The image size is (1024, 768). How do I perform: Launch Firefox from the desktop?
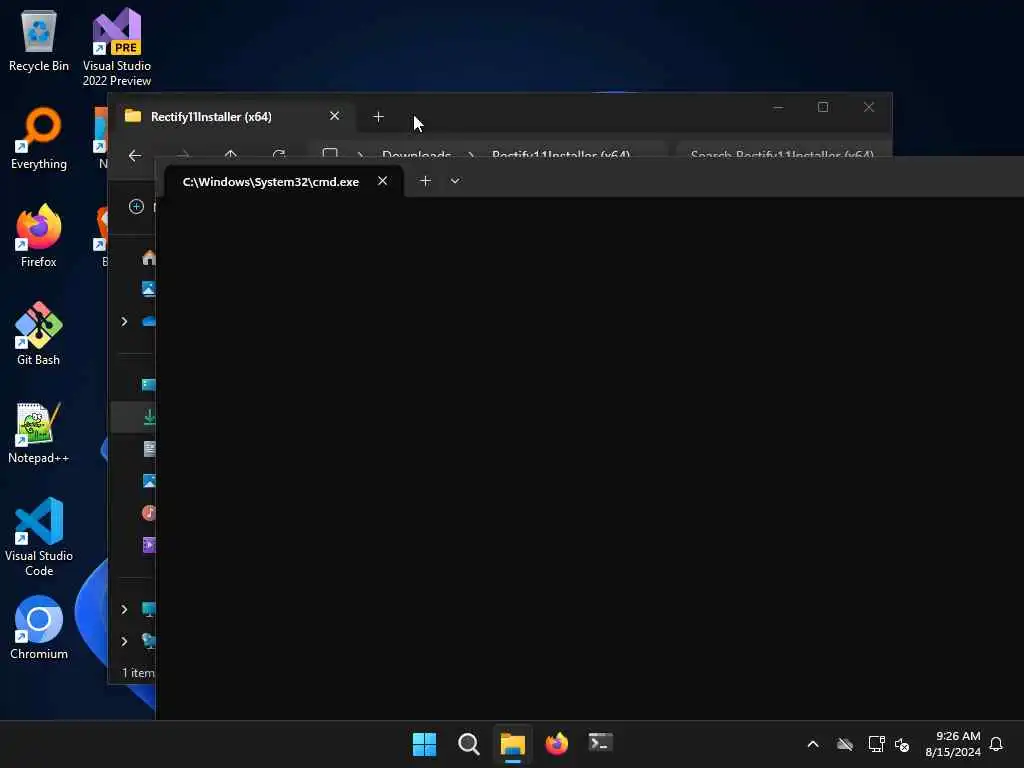click(39, 236)
